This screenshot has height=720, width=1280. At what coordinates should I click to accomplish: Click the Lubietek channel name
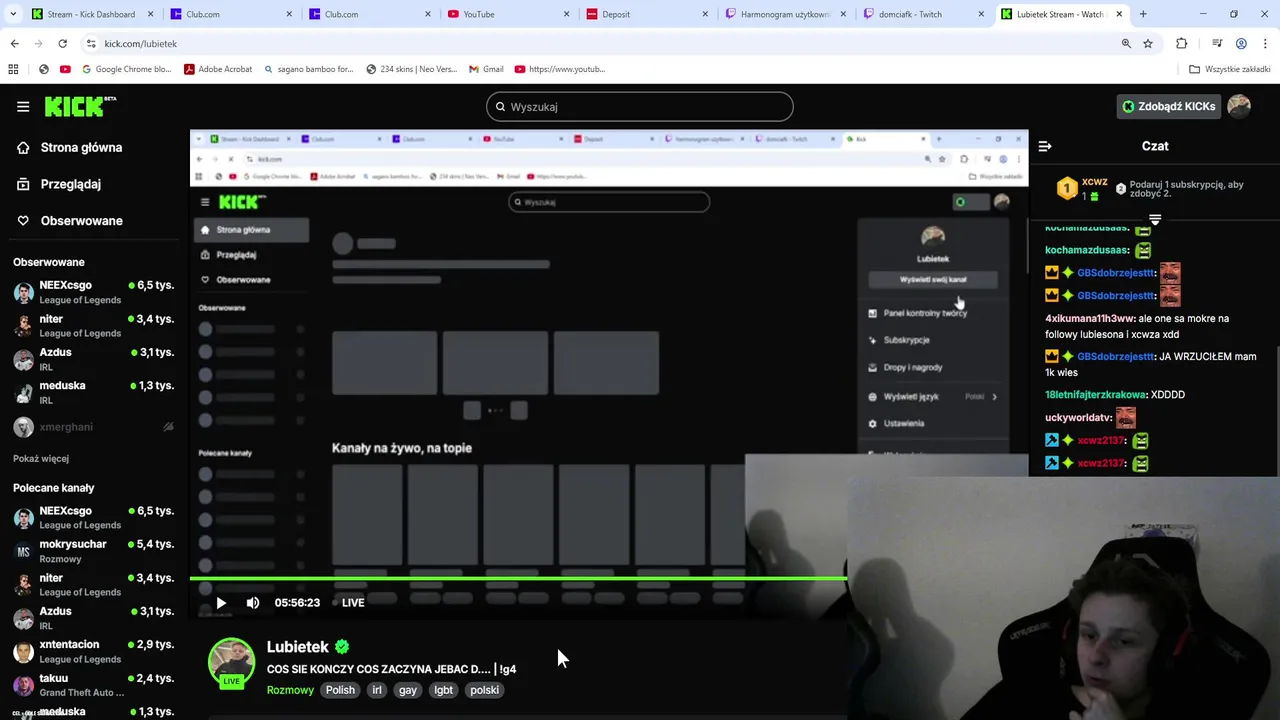point(298,647)
